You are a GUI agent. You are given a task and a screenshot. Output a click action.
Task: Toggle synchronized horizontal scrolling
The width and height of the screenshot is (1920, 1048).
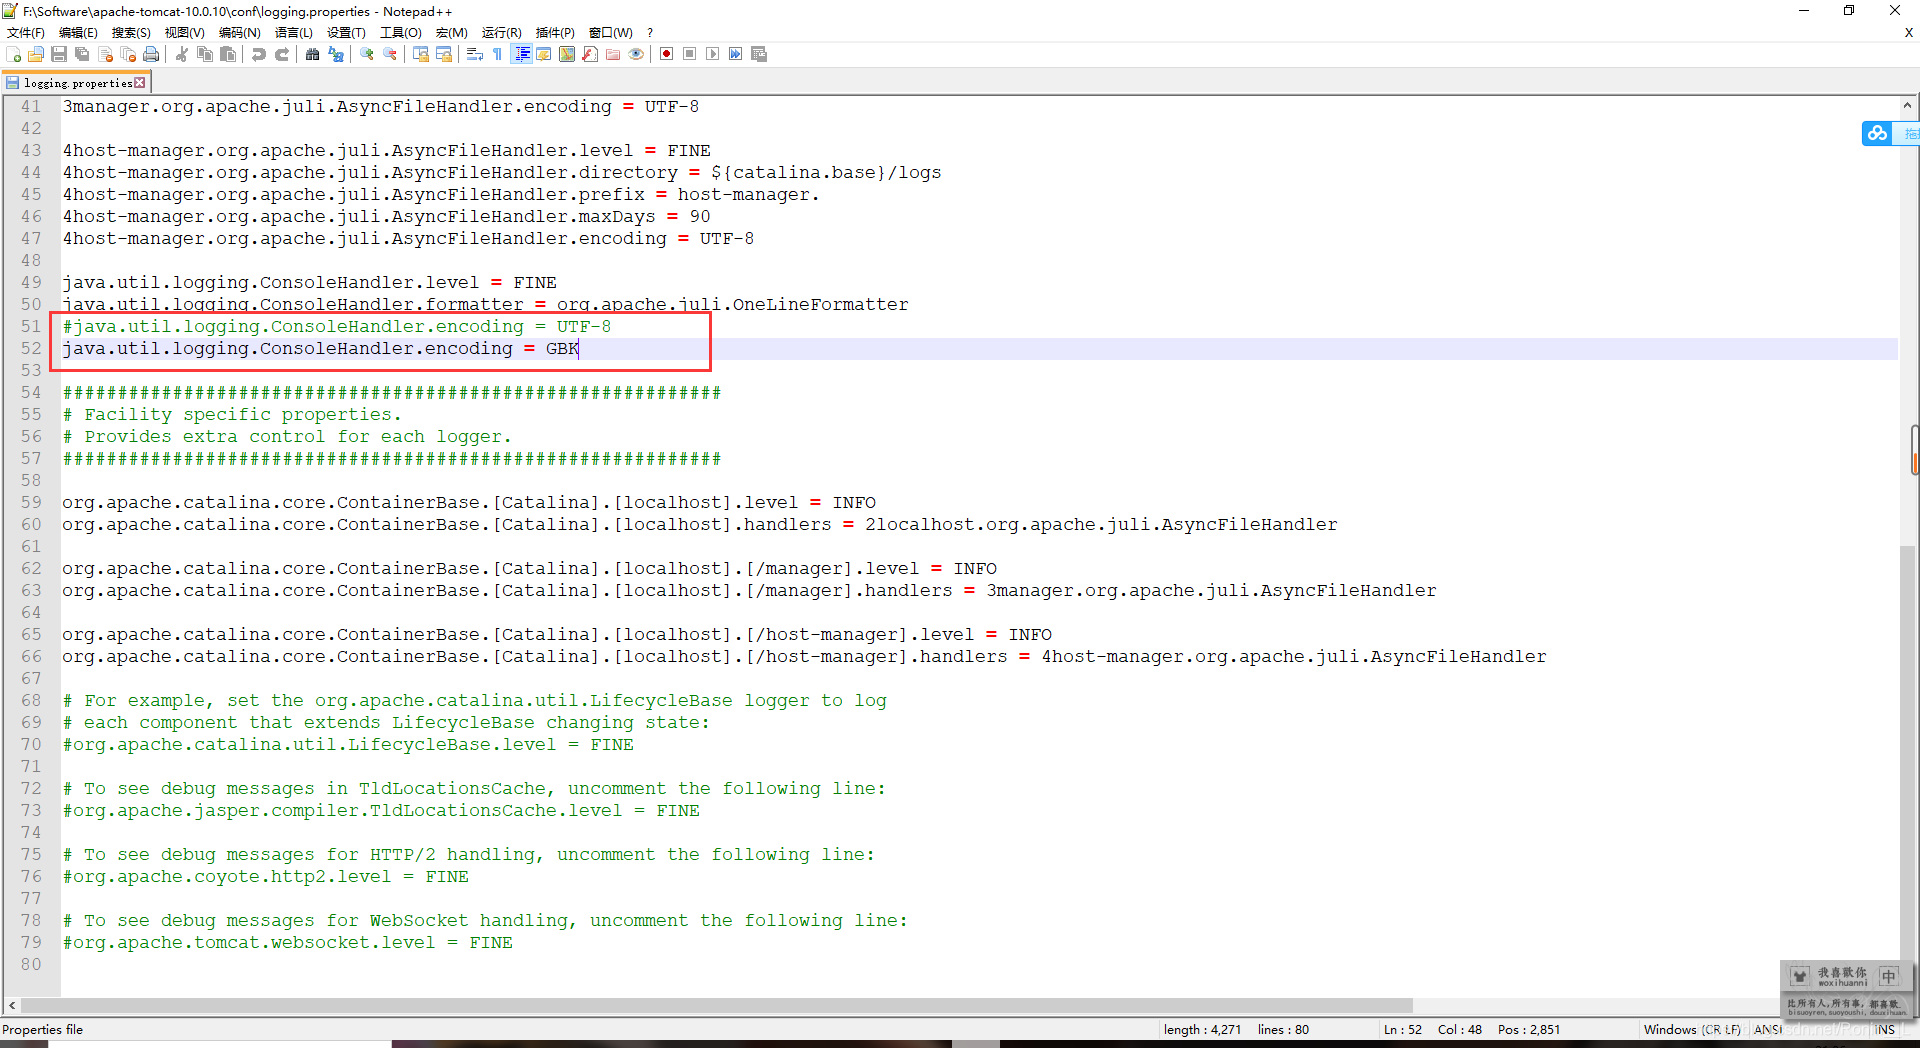coord(444,54)
